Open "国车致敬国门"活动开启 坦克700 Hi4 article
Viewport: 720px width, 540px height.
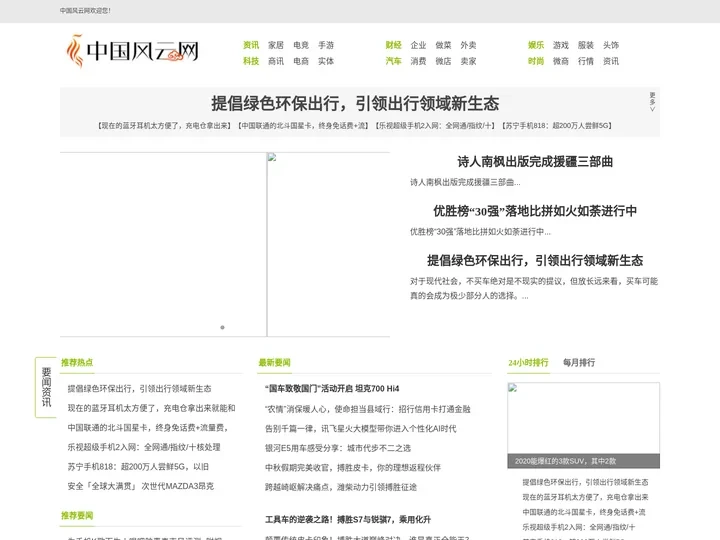(x=332, y=388)
